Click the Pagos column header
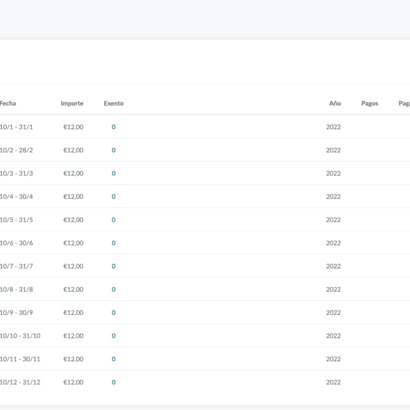The width and height of the screenshot is (410, 410). (x=370, y=103)
